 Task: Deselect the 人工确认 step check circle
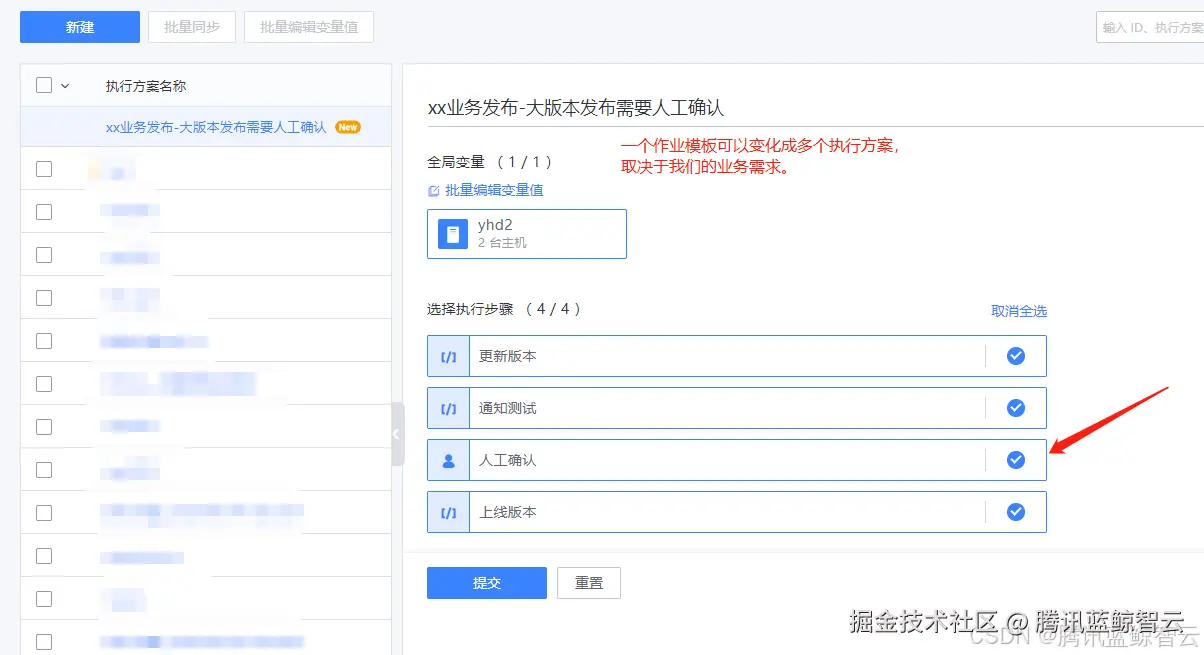coord(1016,459)
